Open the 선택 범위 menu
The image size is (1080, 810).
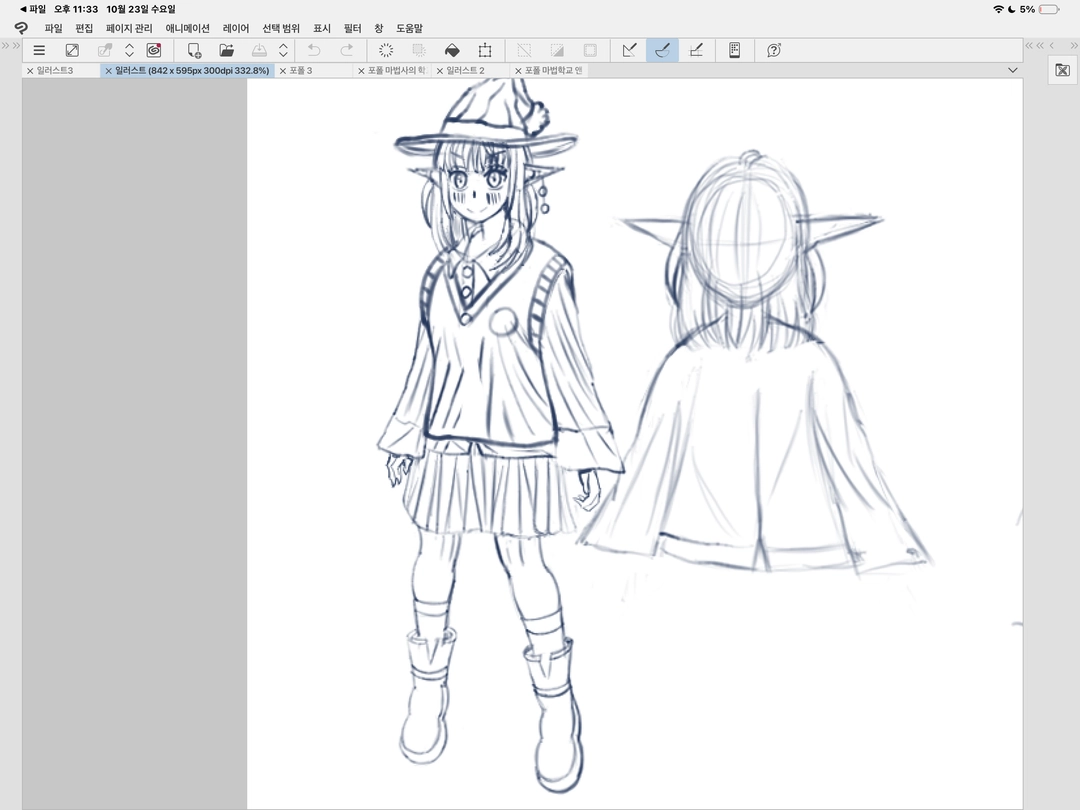click(281, 28)
